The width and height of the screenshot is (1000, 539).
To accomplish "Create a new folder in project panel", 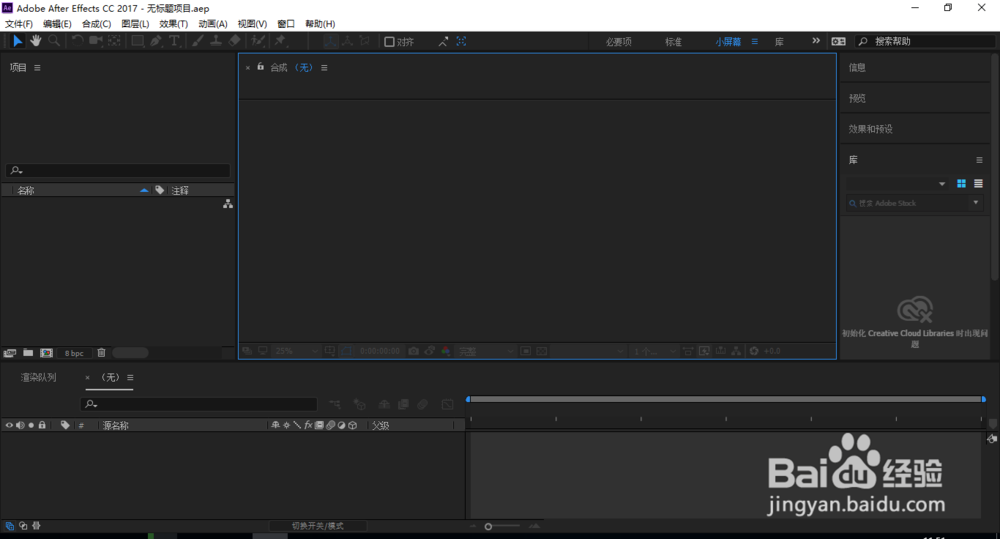I will [x=28, y=353].
